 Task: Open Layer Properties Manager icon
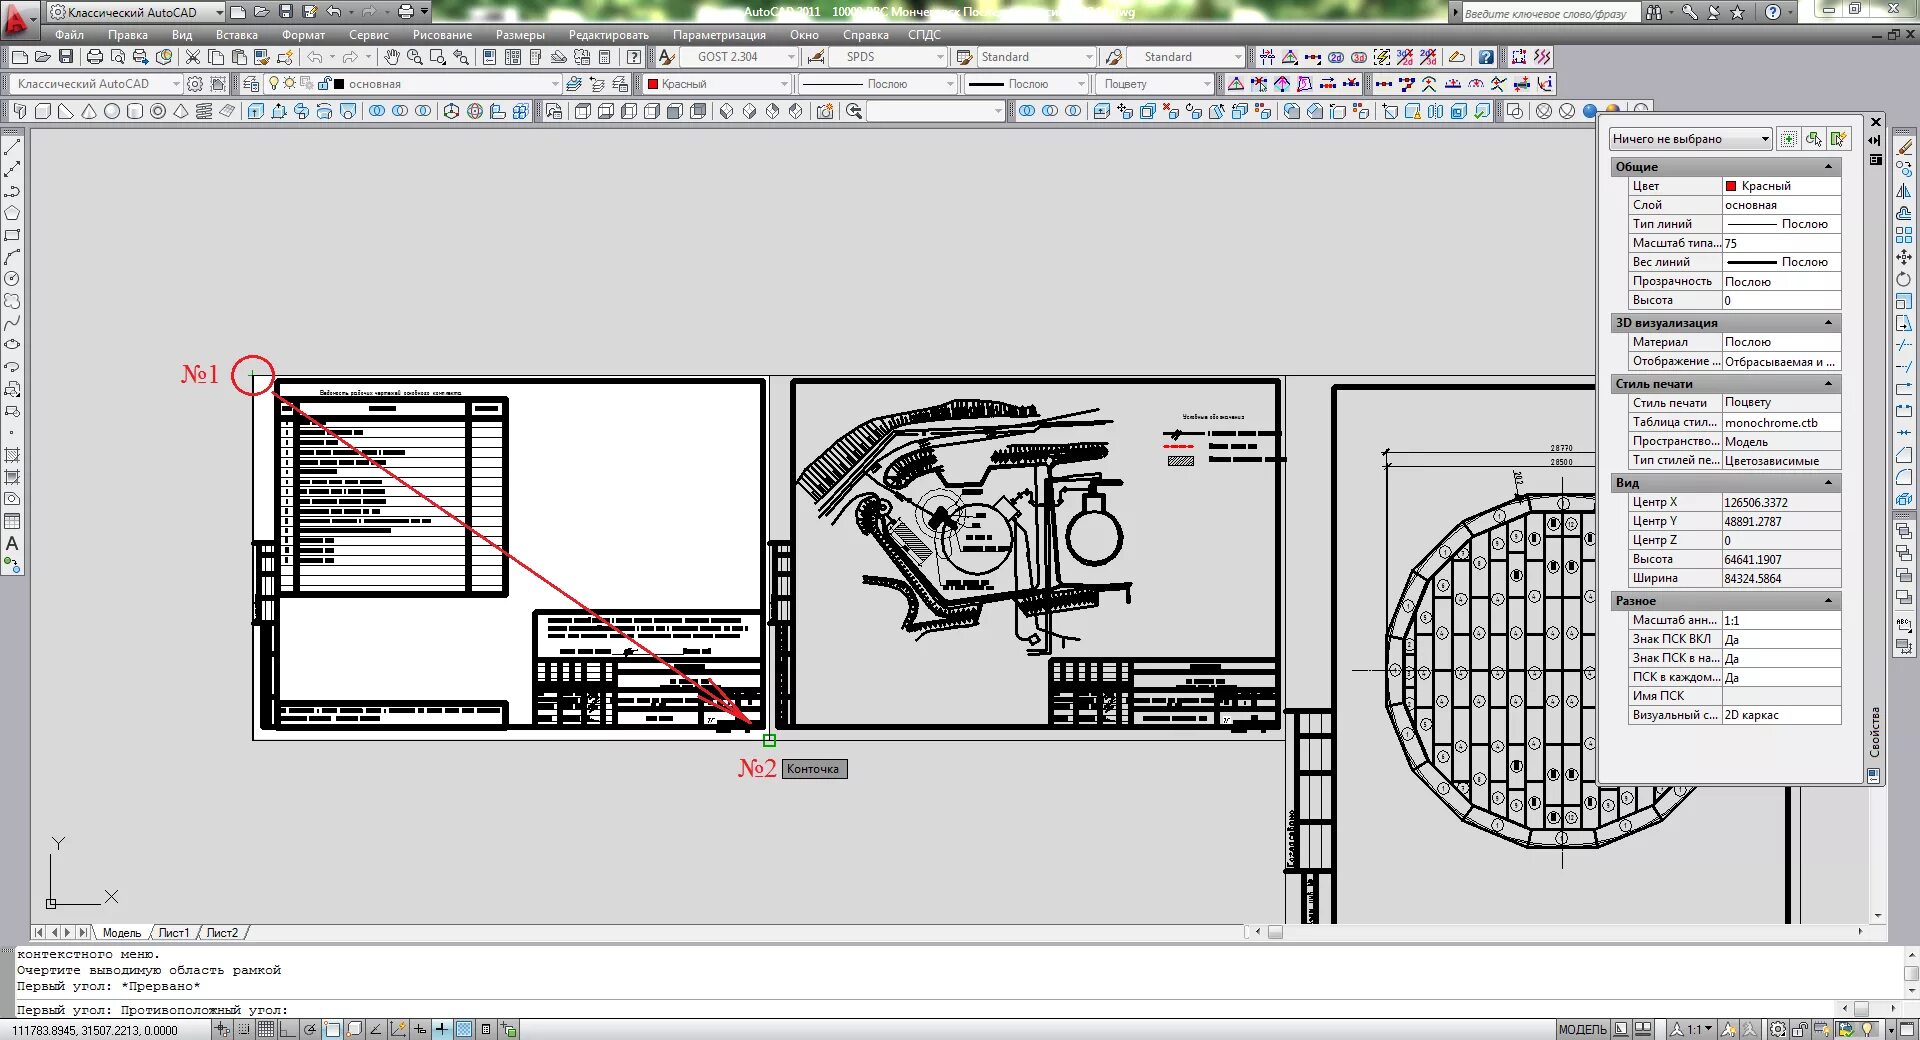pos(251,84)
